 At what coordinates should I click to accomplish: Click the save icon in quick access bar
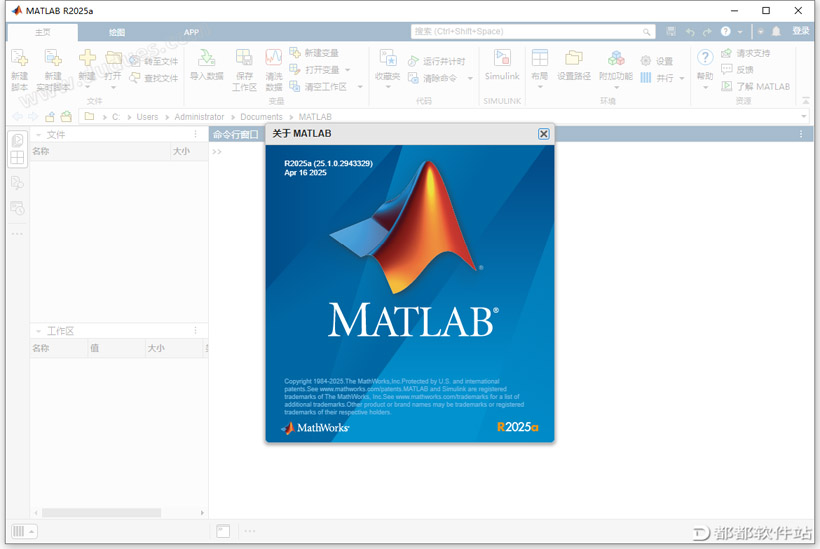click(x=671, y=31)
